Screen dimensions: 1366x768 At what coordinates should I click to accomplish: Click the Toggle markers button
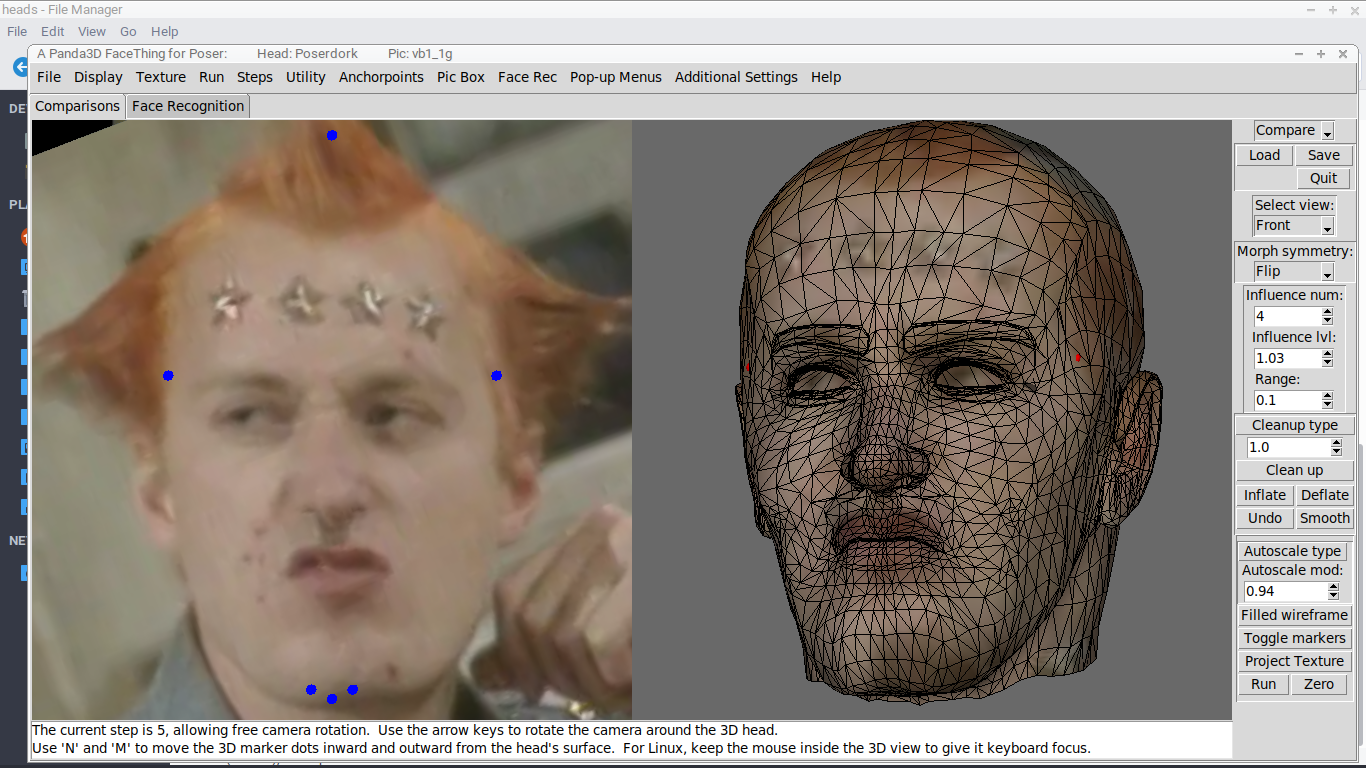click(1294, 638)
